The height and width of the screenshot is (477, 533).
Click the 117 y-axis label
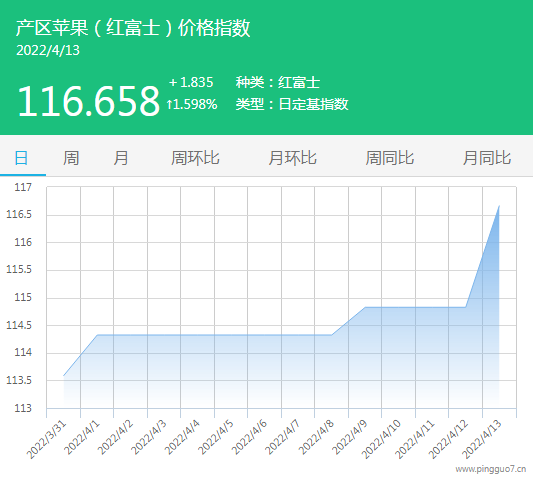(x=23, y=187)
